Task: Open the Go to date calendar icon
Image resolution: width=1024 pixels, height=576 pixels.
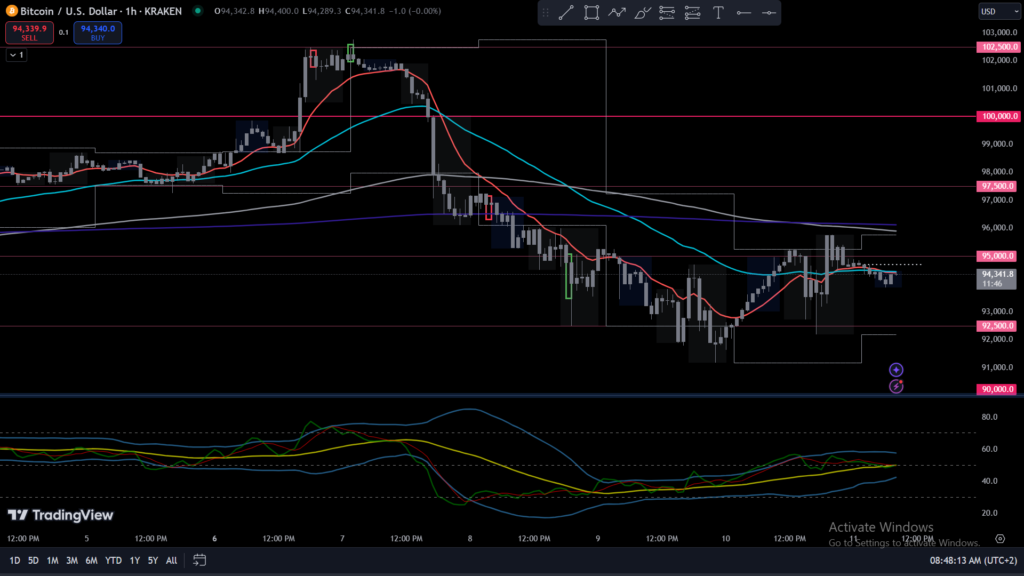Action: (200, 560)
